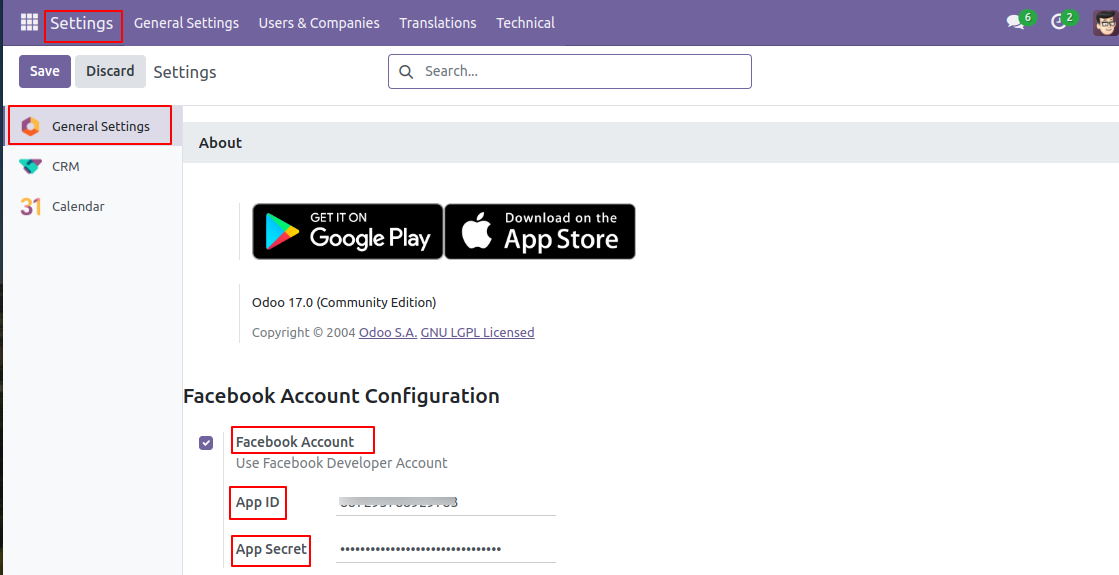Click the App ID label
The width and height of the screenshot is (1119, 575).
[x=258, y=502]
